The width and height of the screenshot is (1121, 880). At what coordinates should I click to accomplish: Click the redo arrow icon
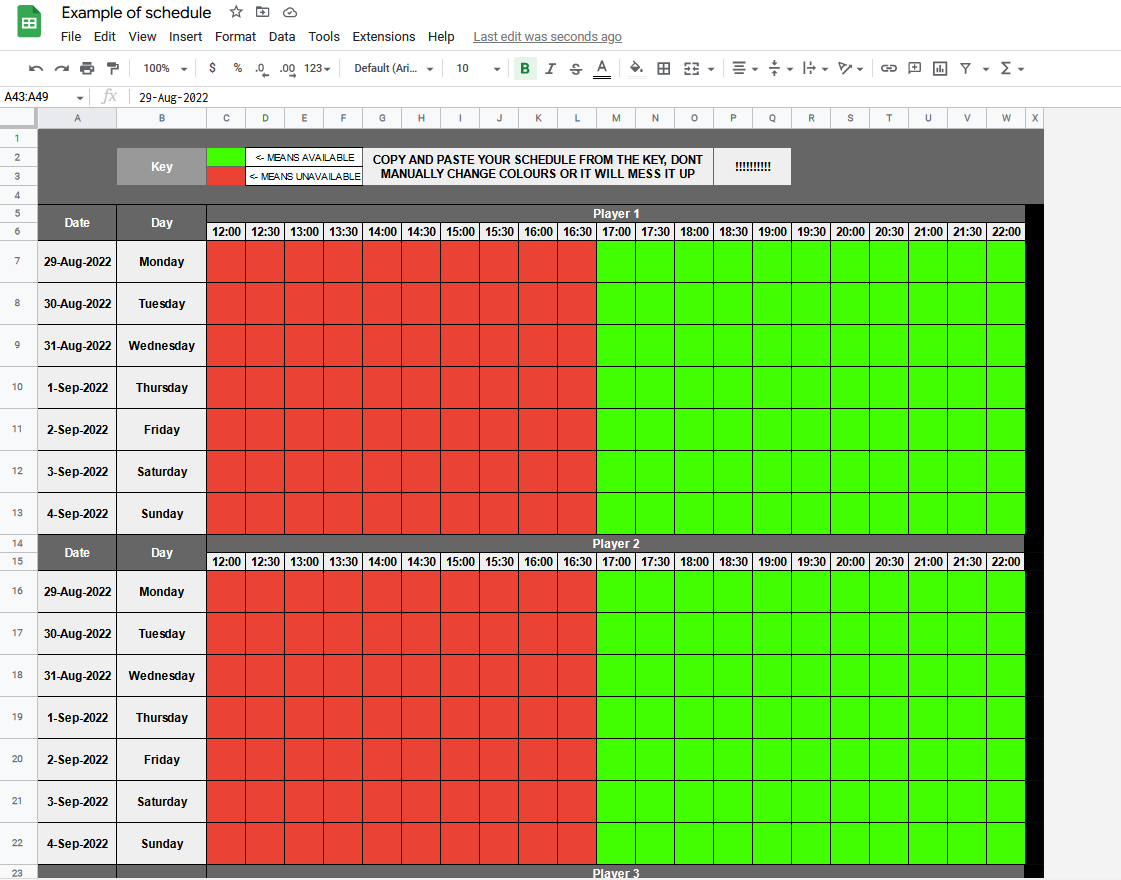(x=61, y=69)
